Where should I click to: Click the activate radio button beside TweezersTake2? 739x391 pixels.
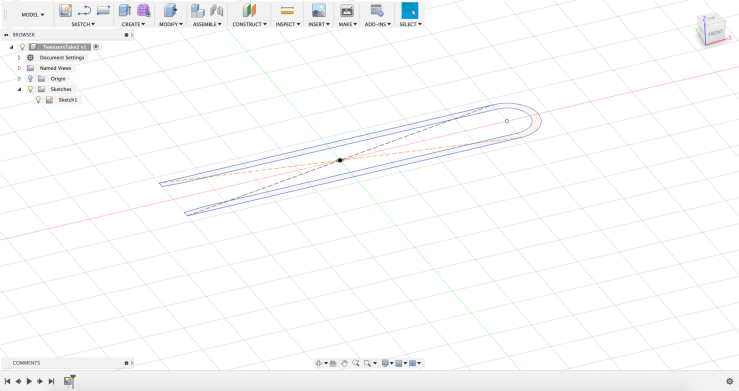pos(96,47)
